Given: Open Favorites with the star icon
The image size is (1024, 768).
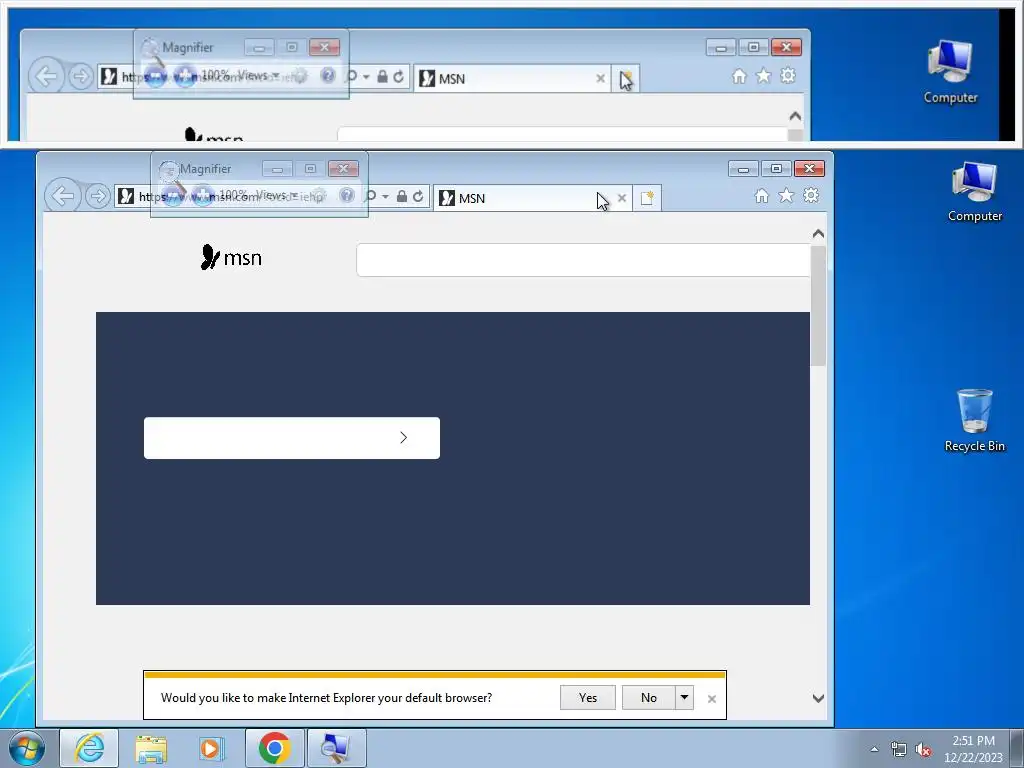Looking at the screenshot, I should 786,196.
